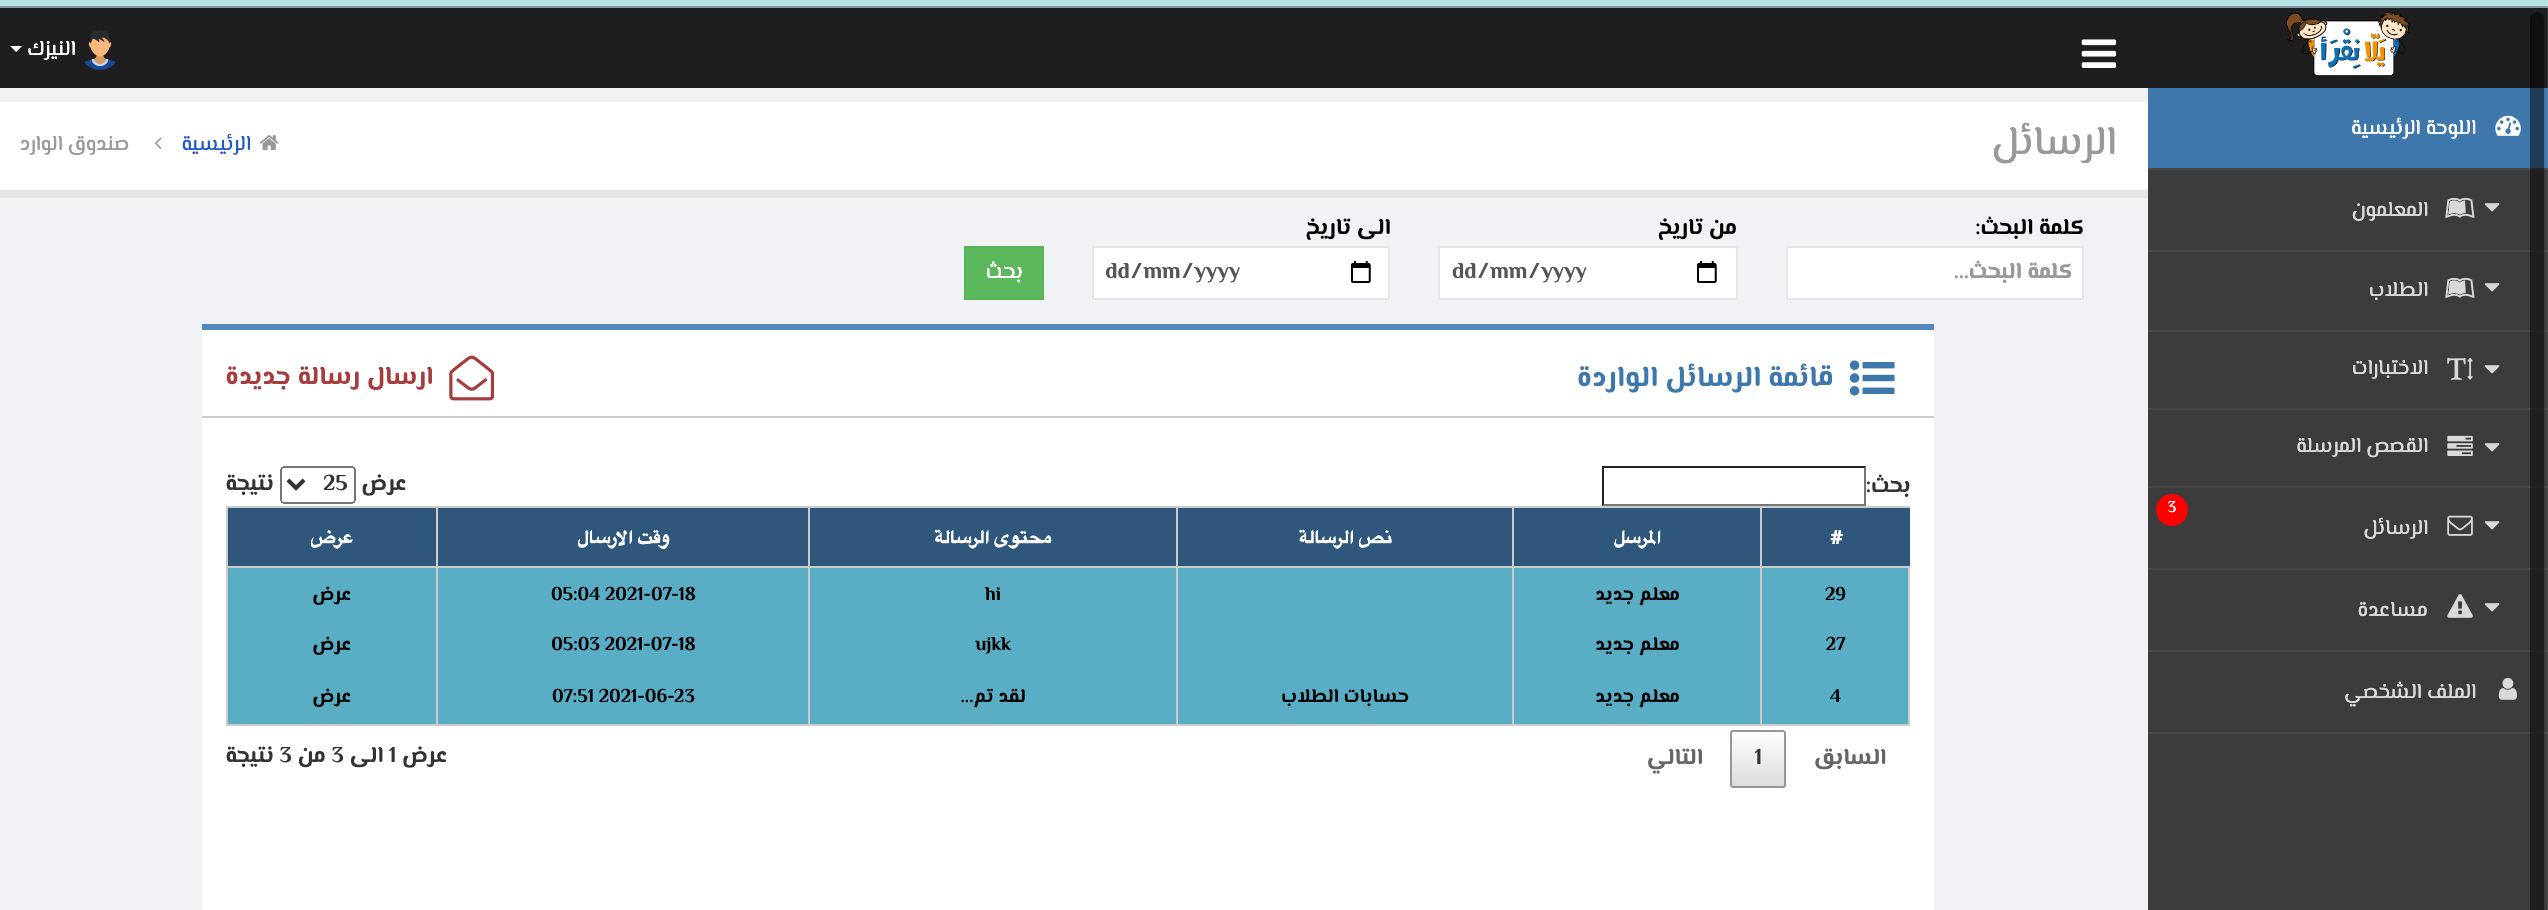The image size is (2548, 910).
Task: Click the ujkk message content cell
Action: (993, 644)
